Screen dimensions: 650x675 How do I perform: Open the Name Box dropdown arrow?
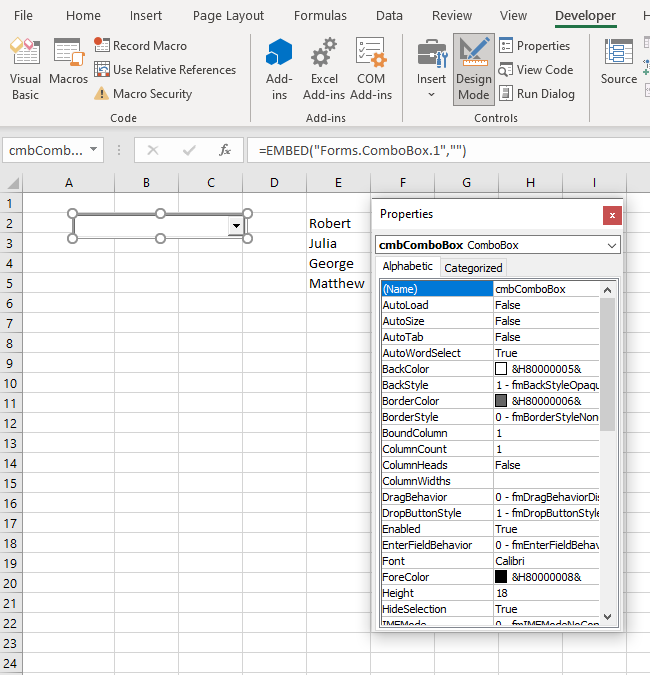click(x=94, y=150)
